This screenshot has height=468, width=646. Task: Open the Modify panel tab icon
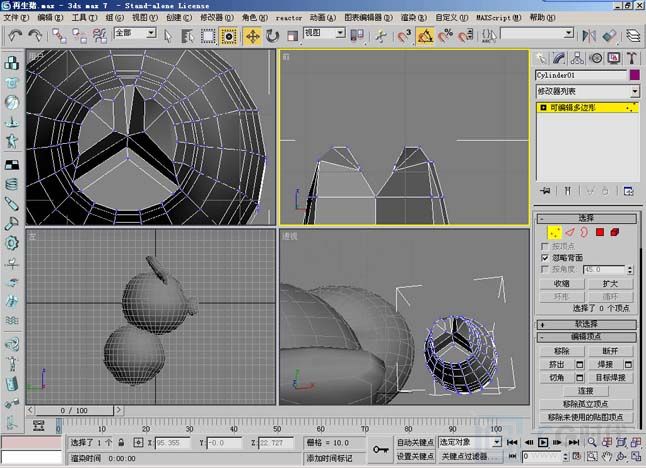559,58
